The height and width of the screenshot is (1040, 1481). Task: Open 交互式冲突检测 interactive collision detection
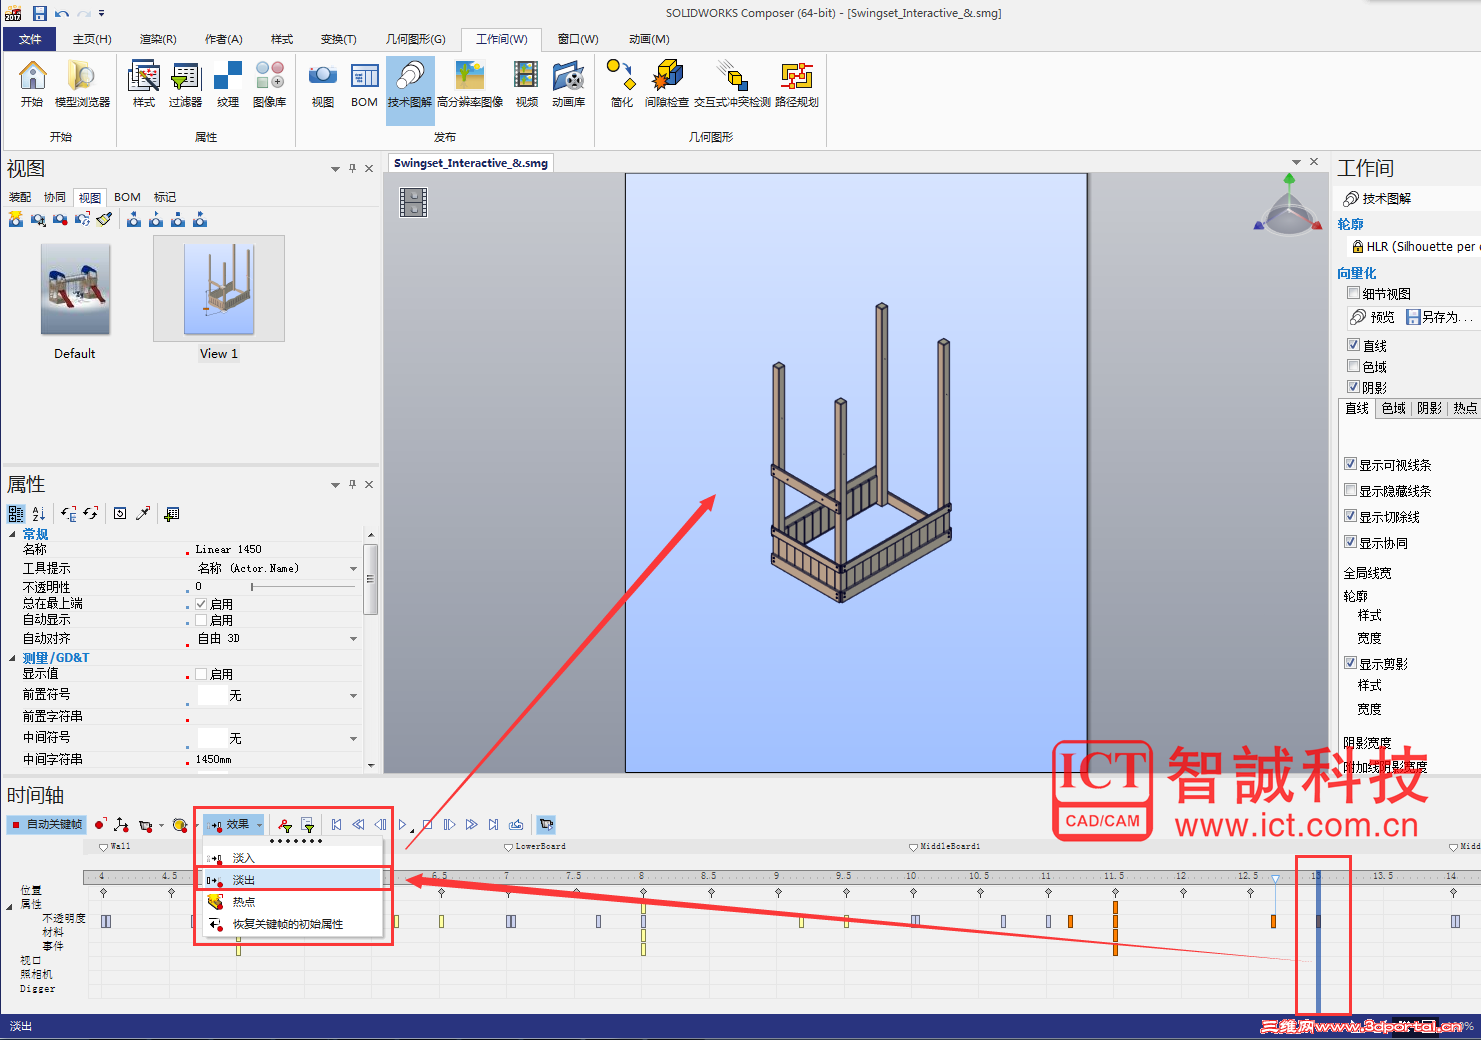point(732,84)
